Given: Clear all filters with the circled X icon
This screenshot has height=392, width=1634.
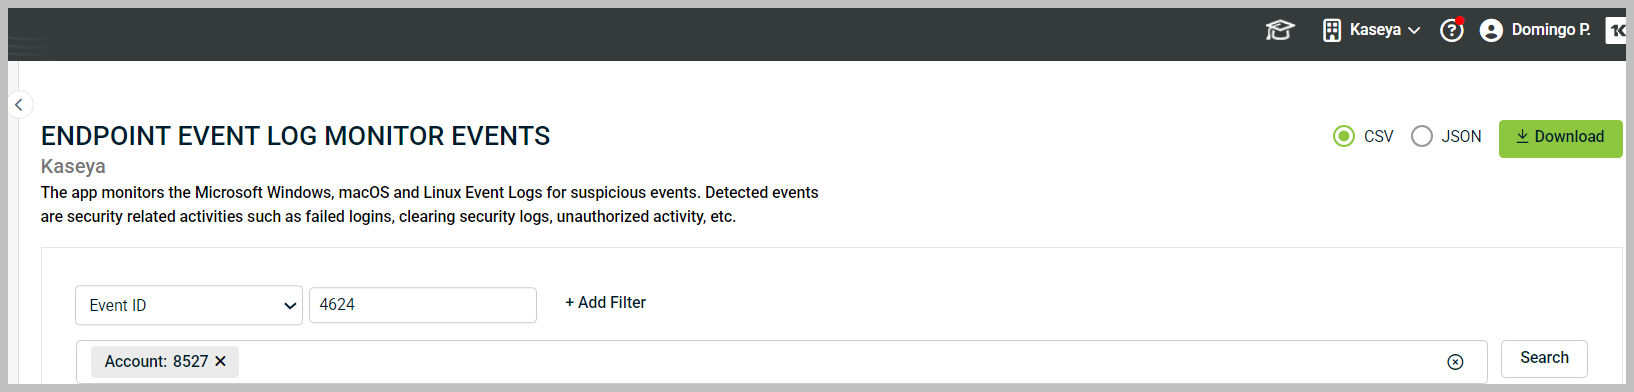Looking at the screenshot, I should 1455,362.
